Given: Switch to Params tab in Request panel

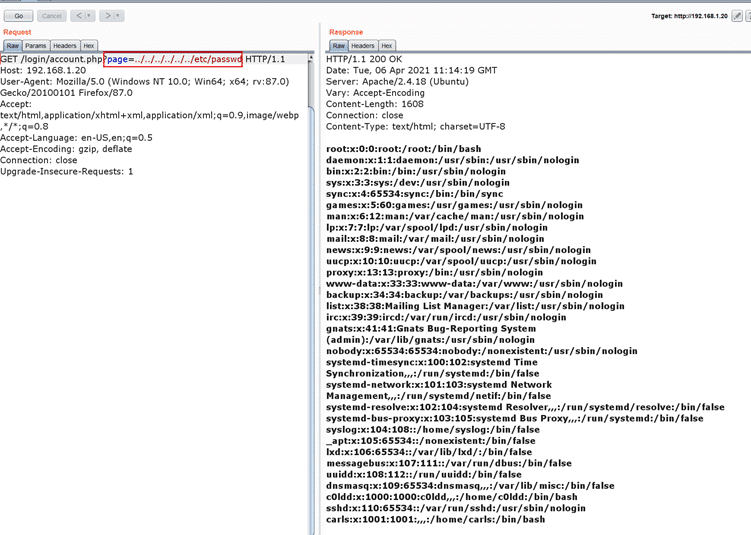Looking at the screenshot, I should (36, 46).
